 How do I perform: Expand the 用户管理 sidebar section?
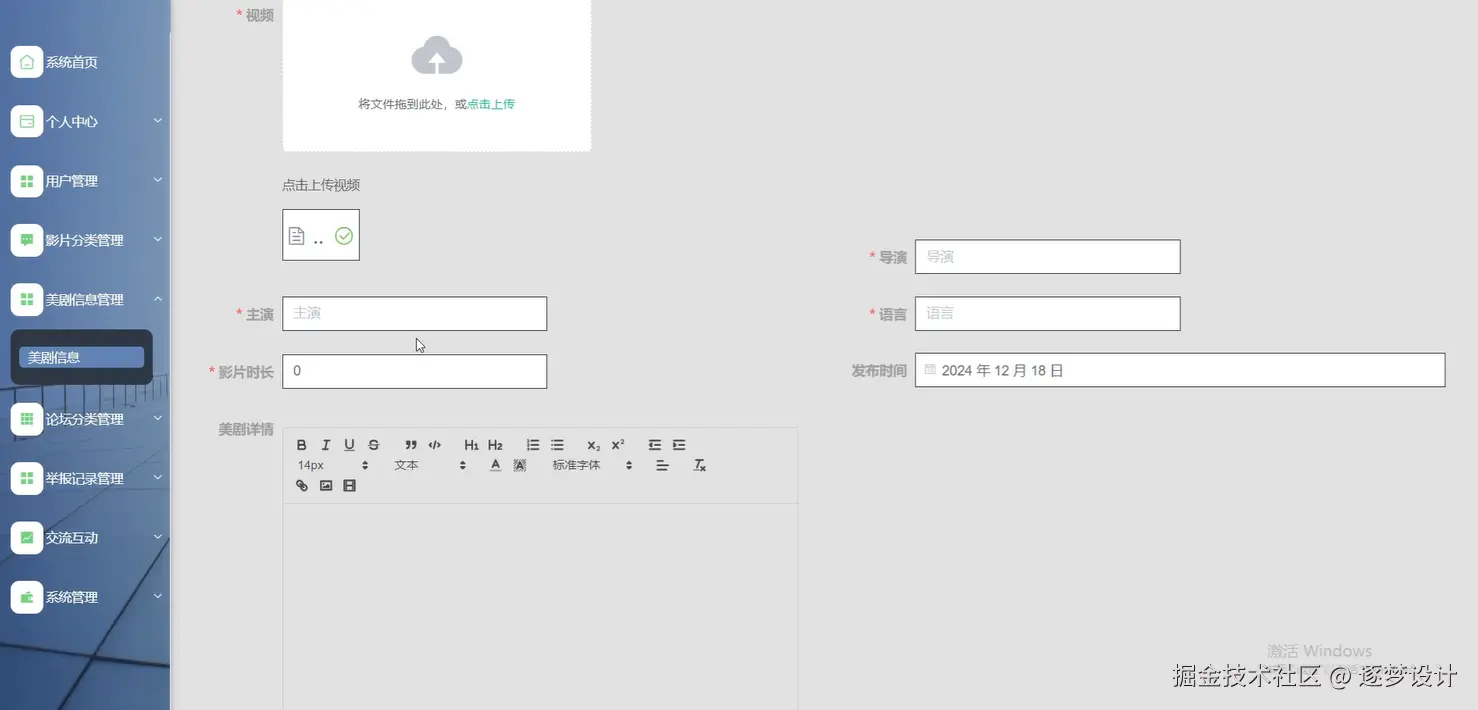(73, 179)
